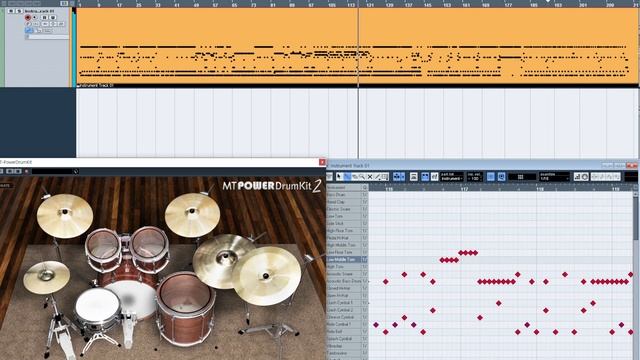Select the Ride Cymbal 1 row
The height and width of the screenshot is (360, 640).
[344, 324]
